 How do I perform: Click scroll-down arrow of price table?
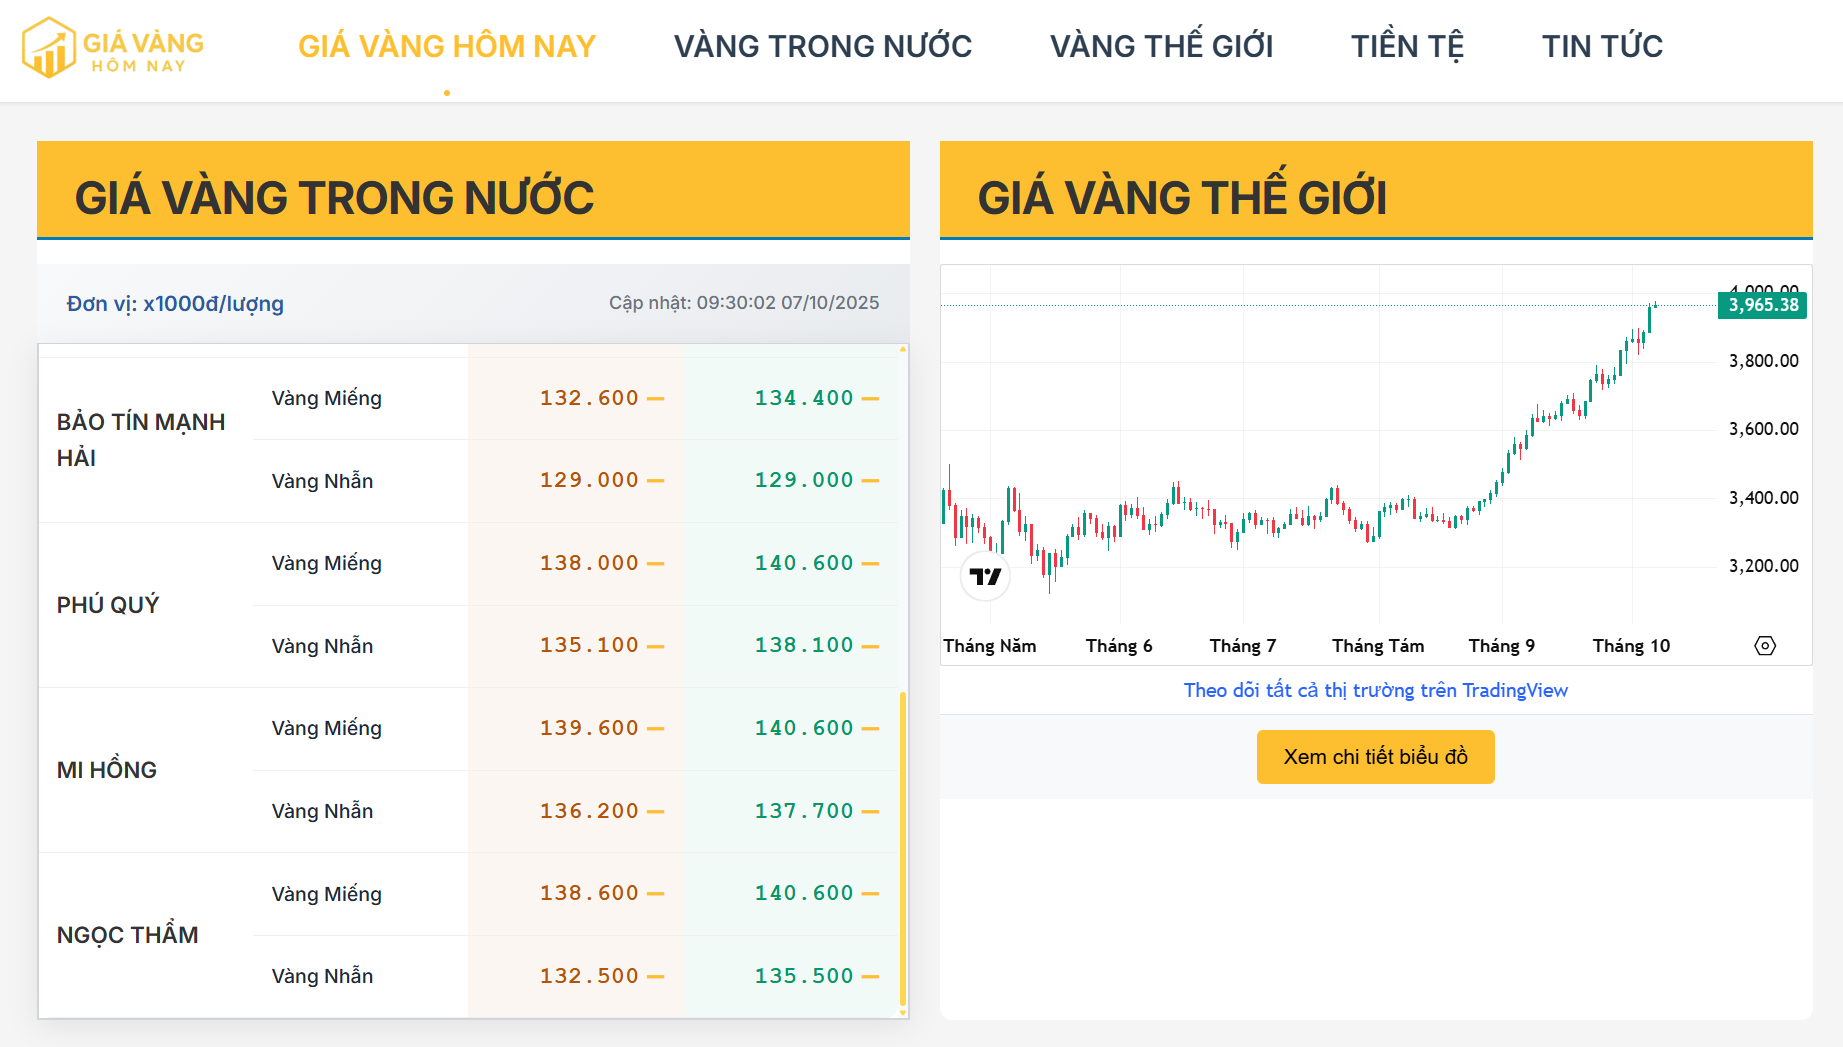coord(903,1013)
